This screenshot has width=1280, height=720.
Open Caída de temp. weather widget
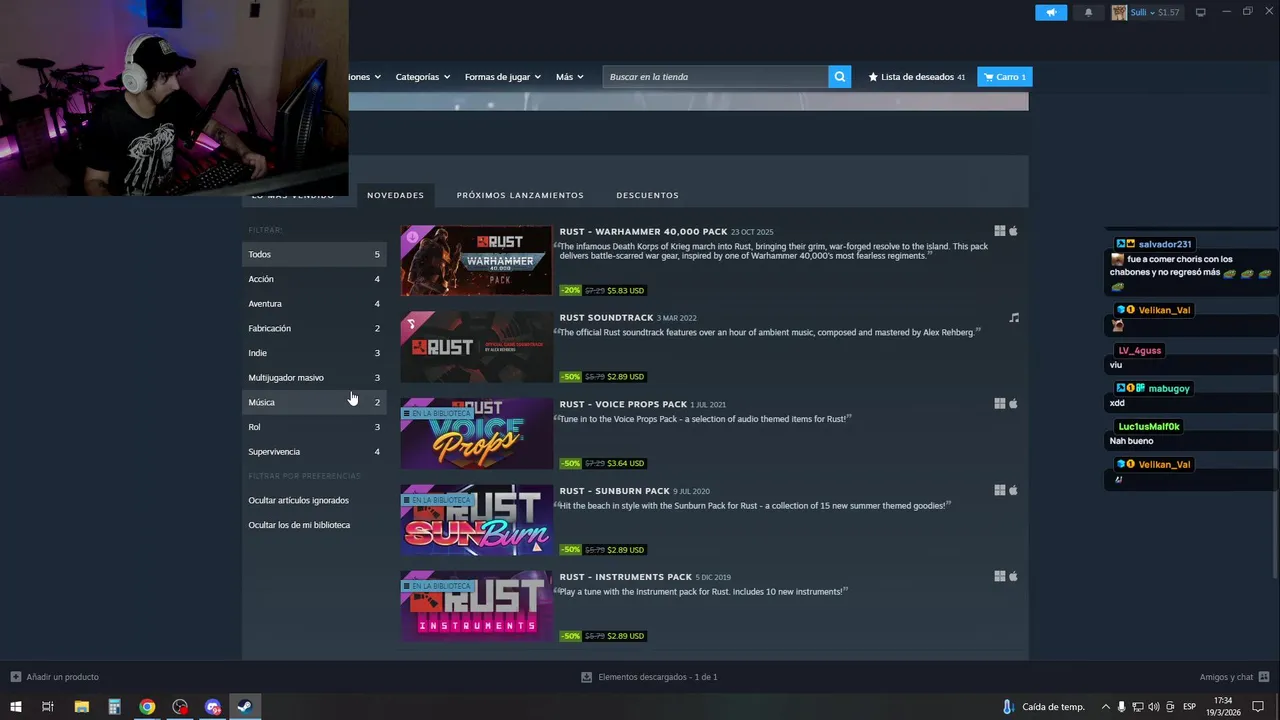pos(1042,707)
